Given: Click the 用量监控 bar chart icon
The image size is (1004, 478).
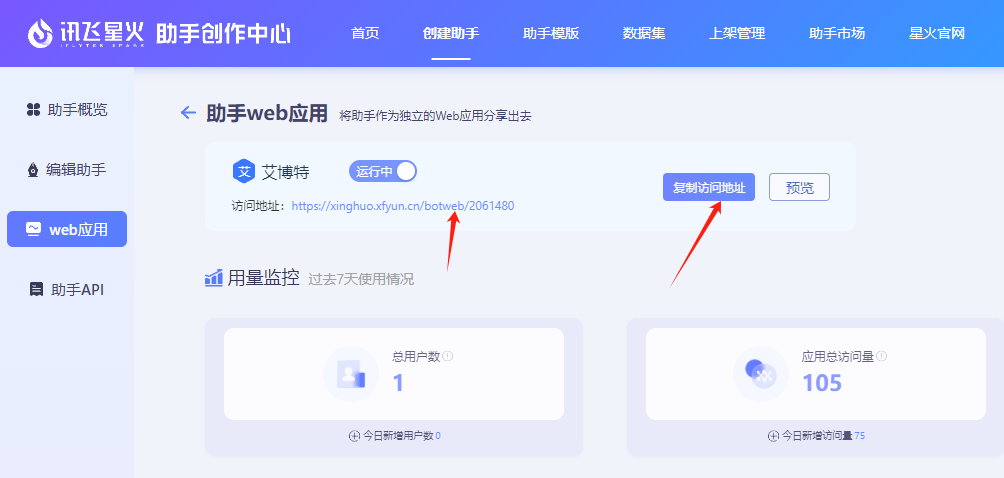Looking at the screenshot, I should tap(214, 278).
